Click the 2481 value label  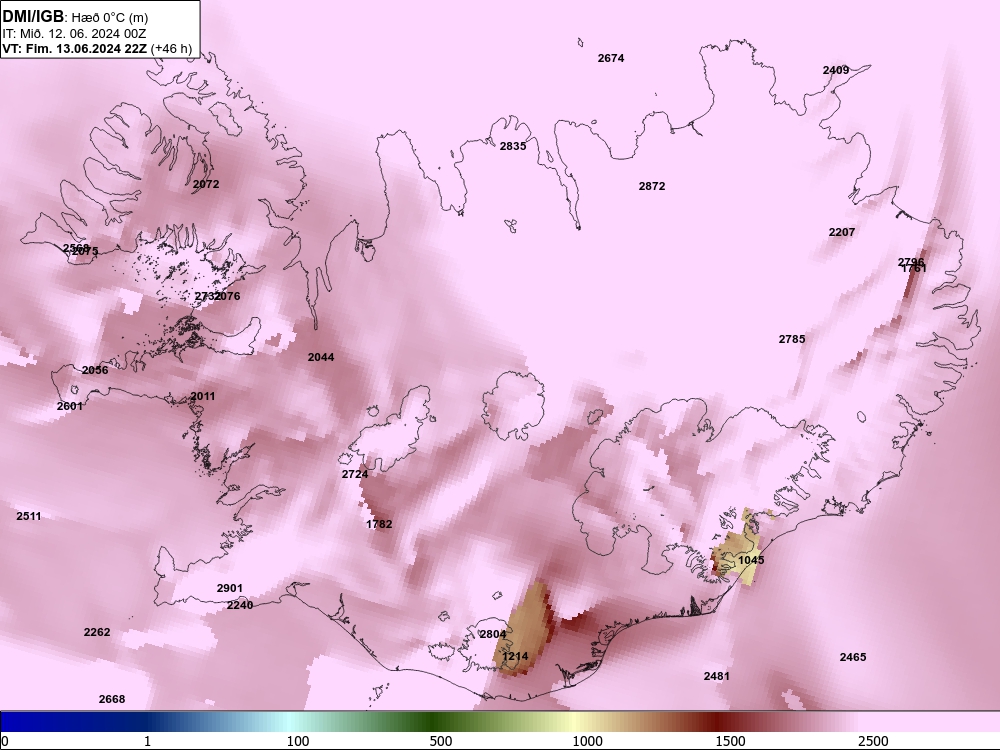(717, 676)
